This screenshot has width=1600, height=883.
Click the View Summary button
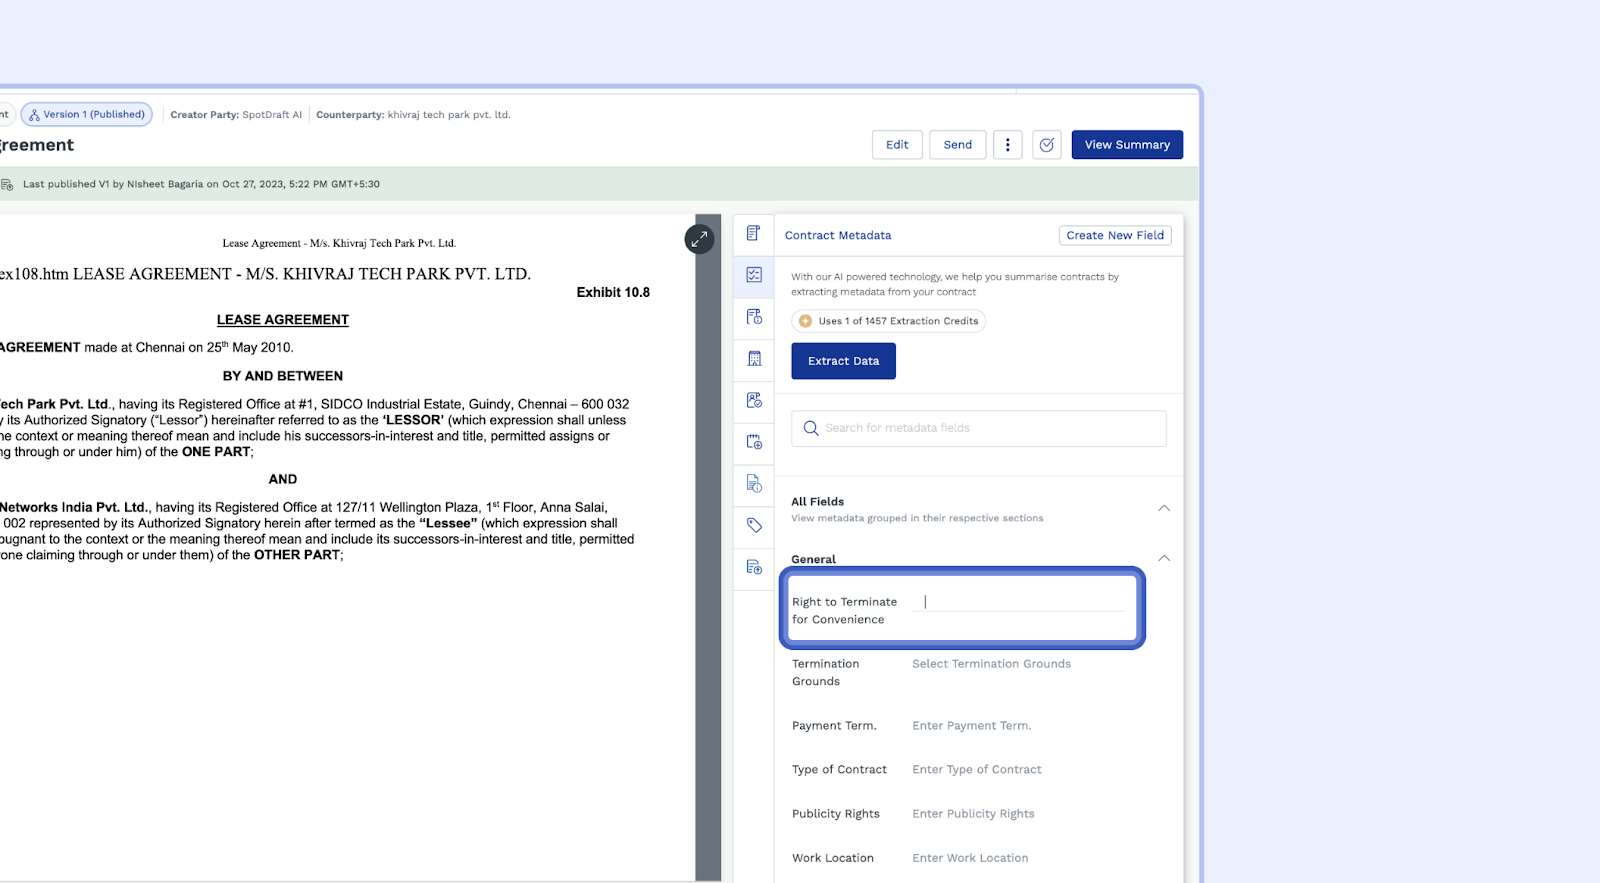click(x=1127, y=145)
